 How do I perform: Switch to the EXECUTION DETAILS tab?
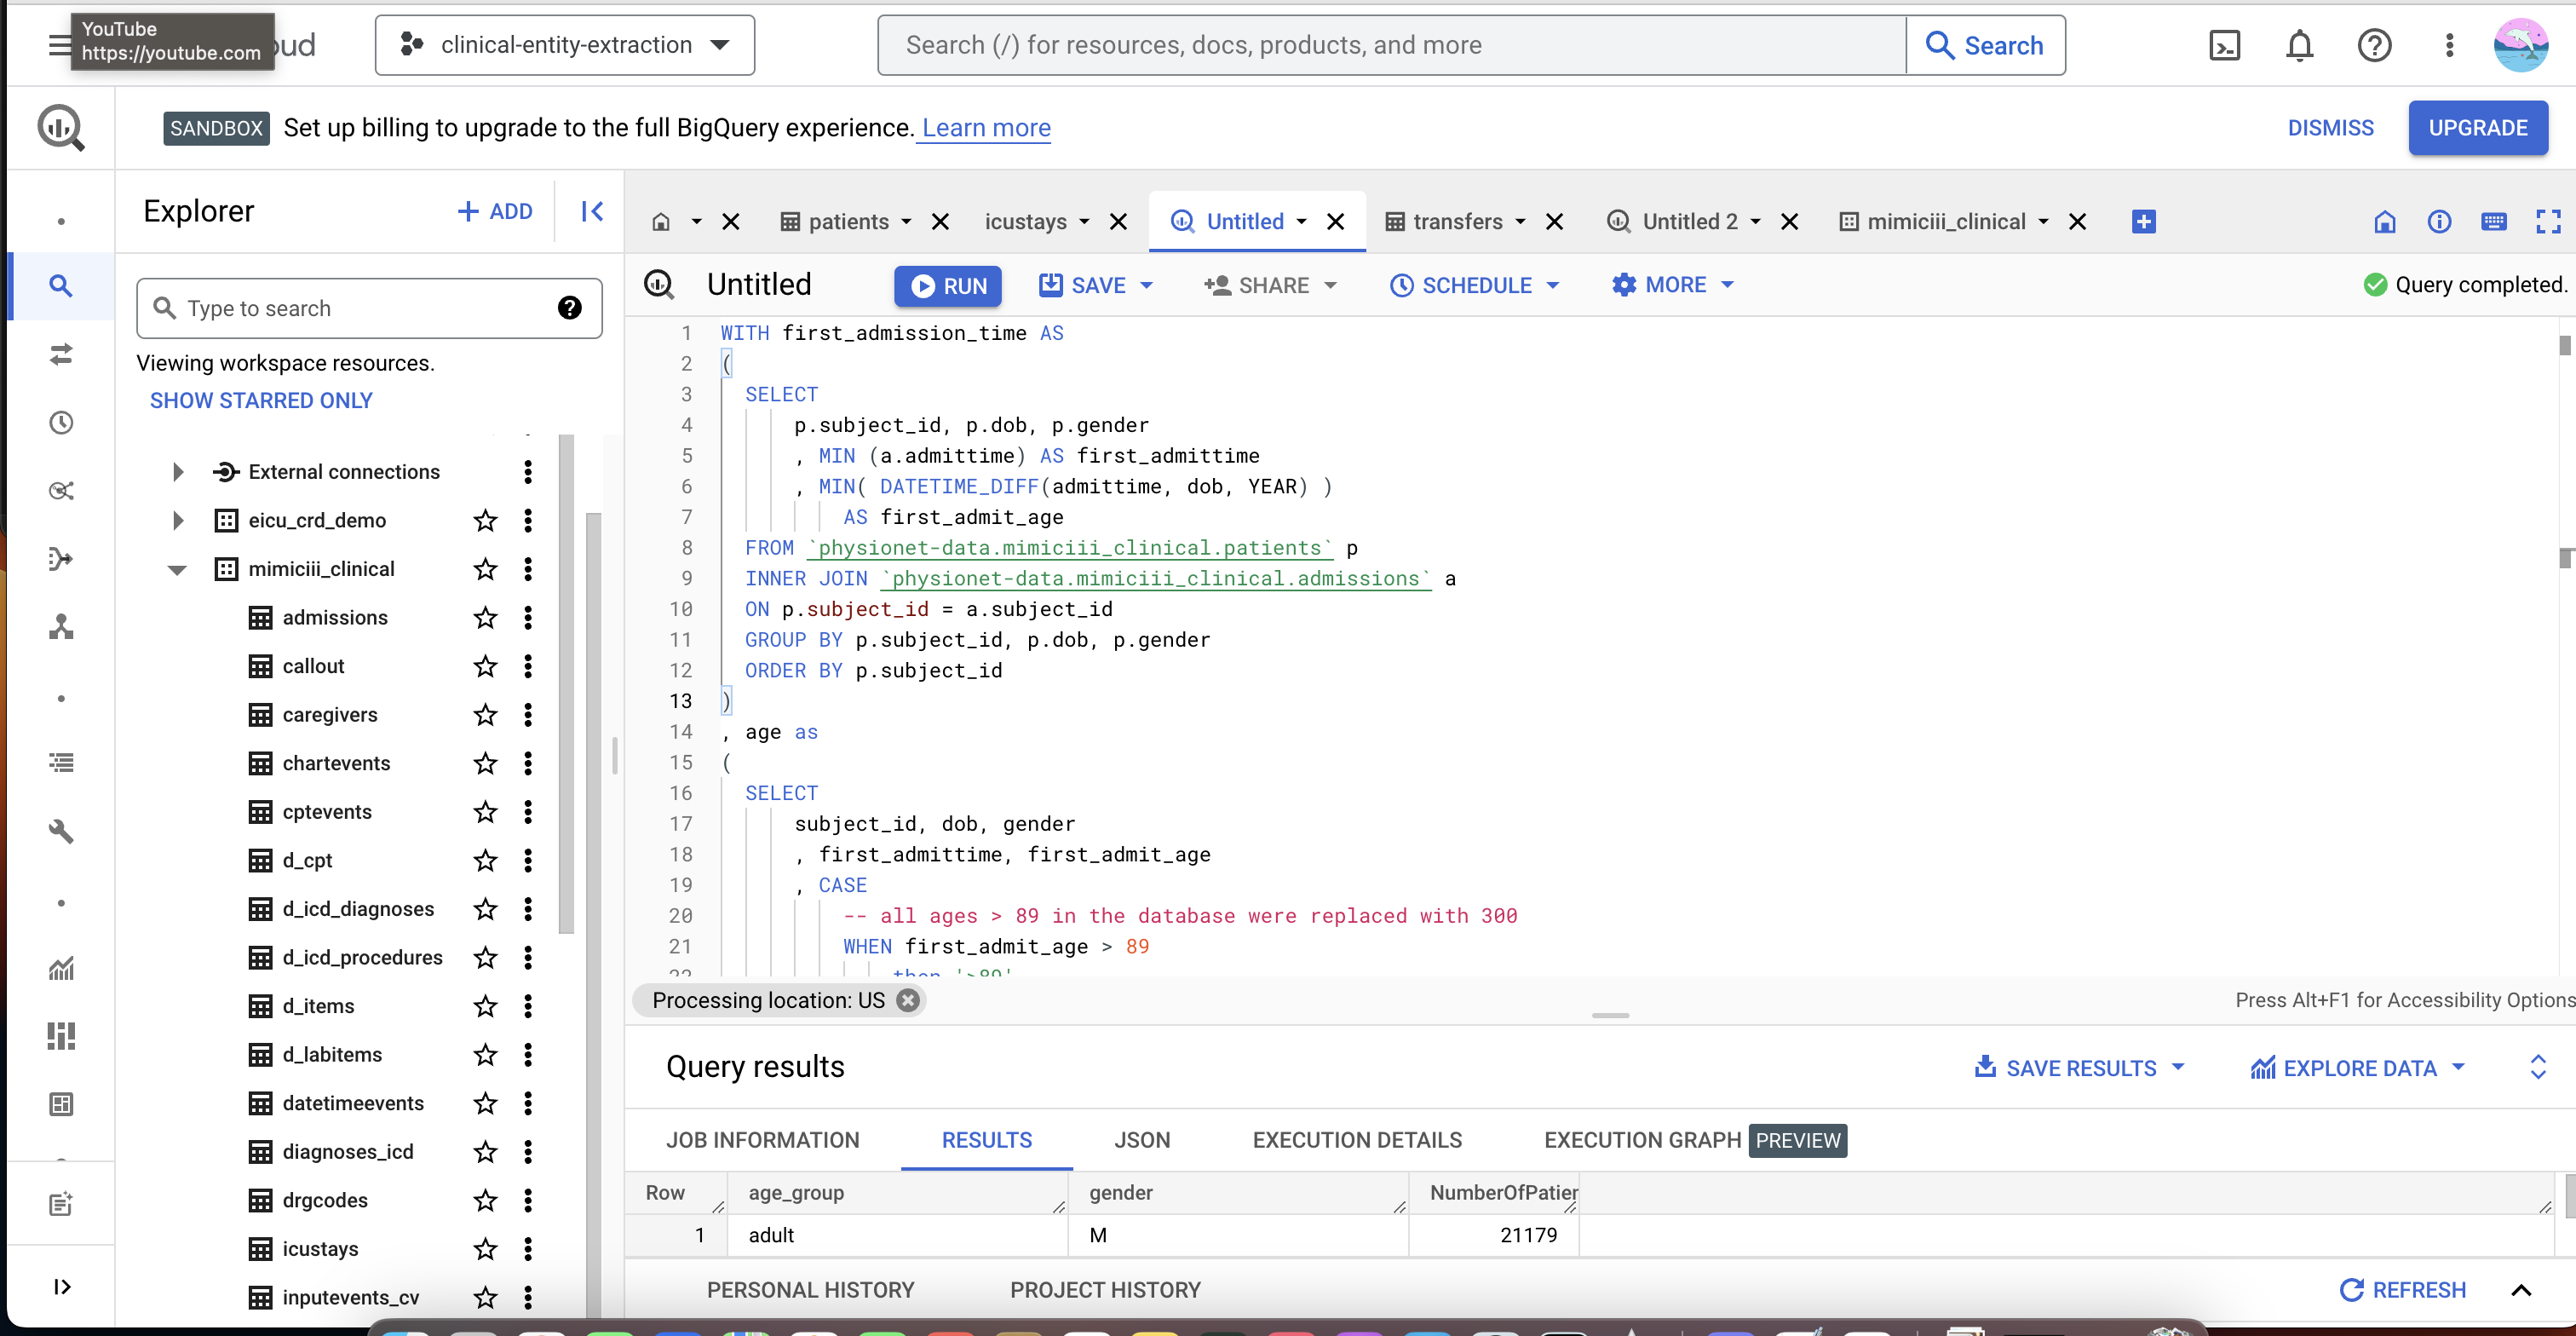point(1356,1140)
